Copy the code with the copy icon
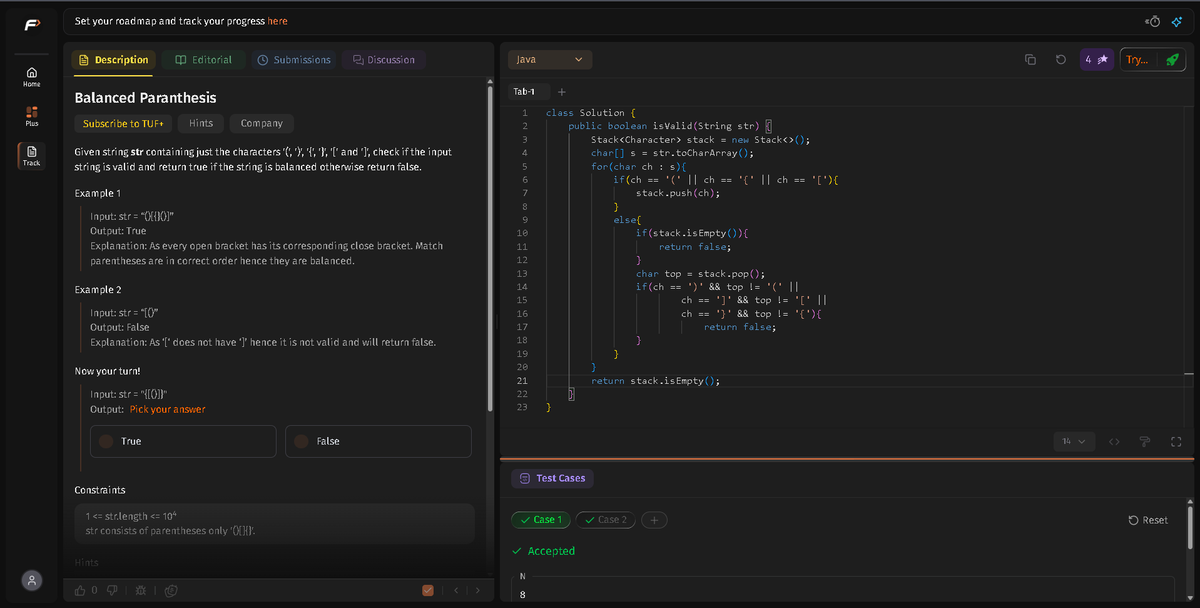The width and height of the screenshot is (1200, 608). point(1030,60)
